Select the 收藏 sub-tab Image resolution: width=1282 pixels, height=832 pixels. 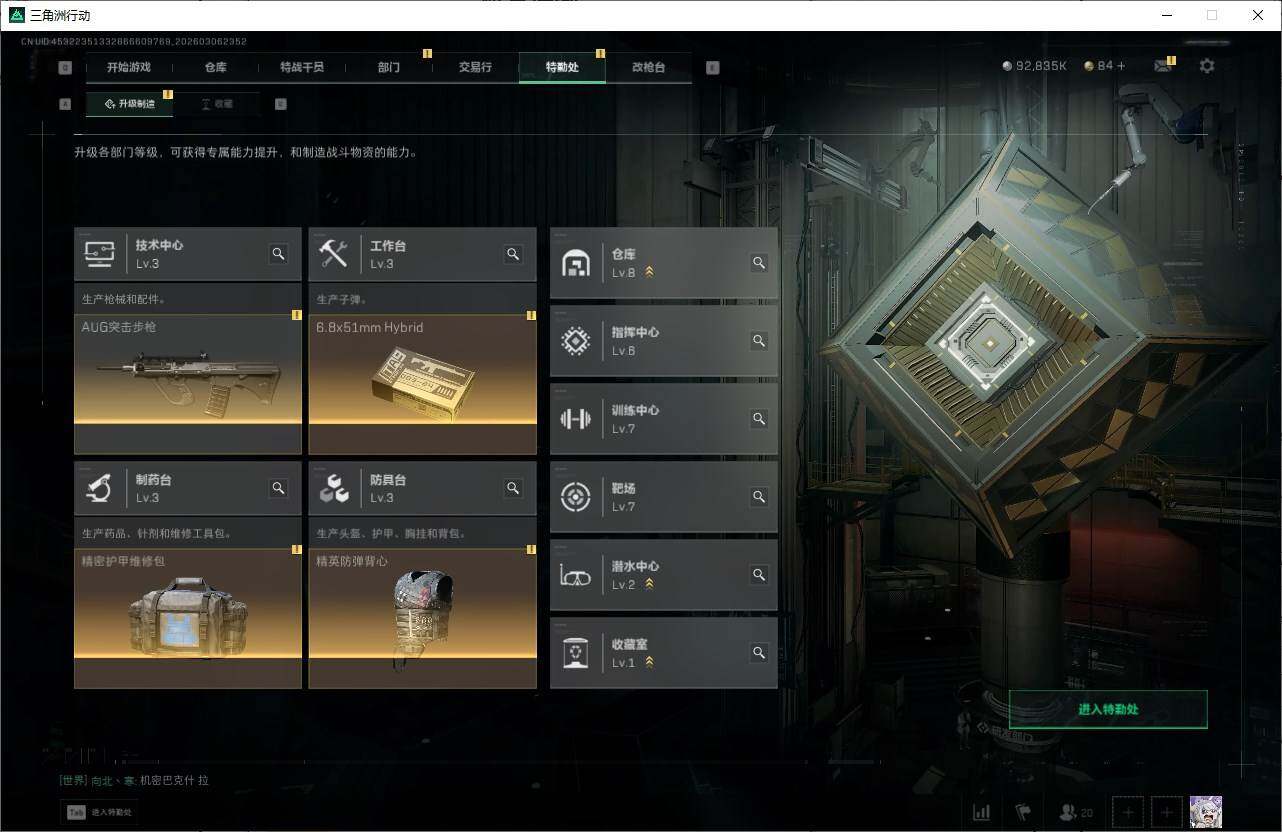tap(216, 104)
